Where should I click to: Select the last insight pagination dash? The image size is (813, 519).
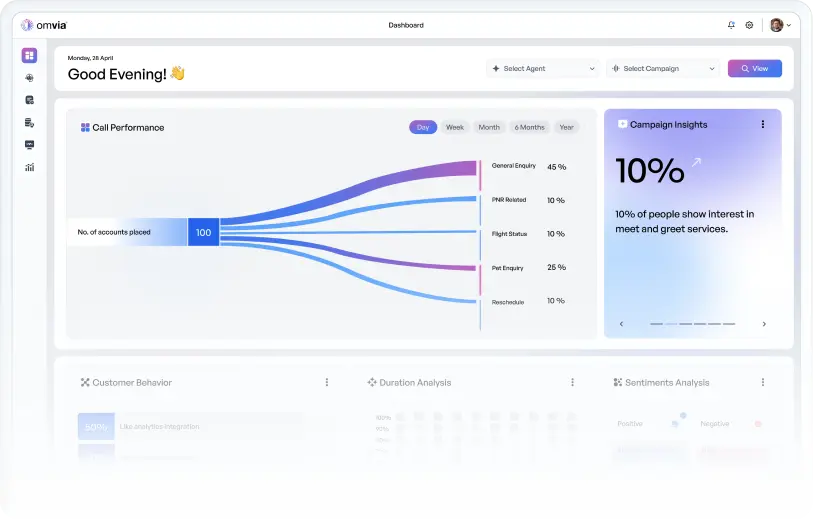pyautogui.click(x=729, y=324)
